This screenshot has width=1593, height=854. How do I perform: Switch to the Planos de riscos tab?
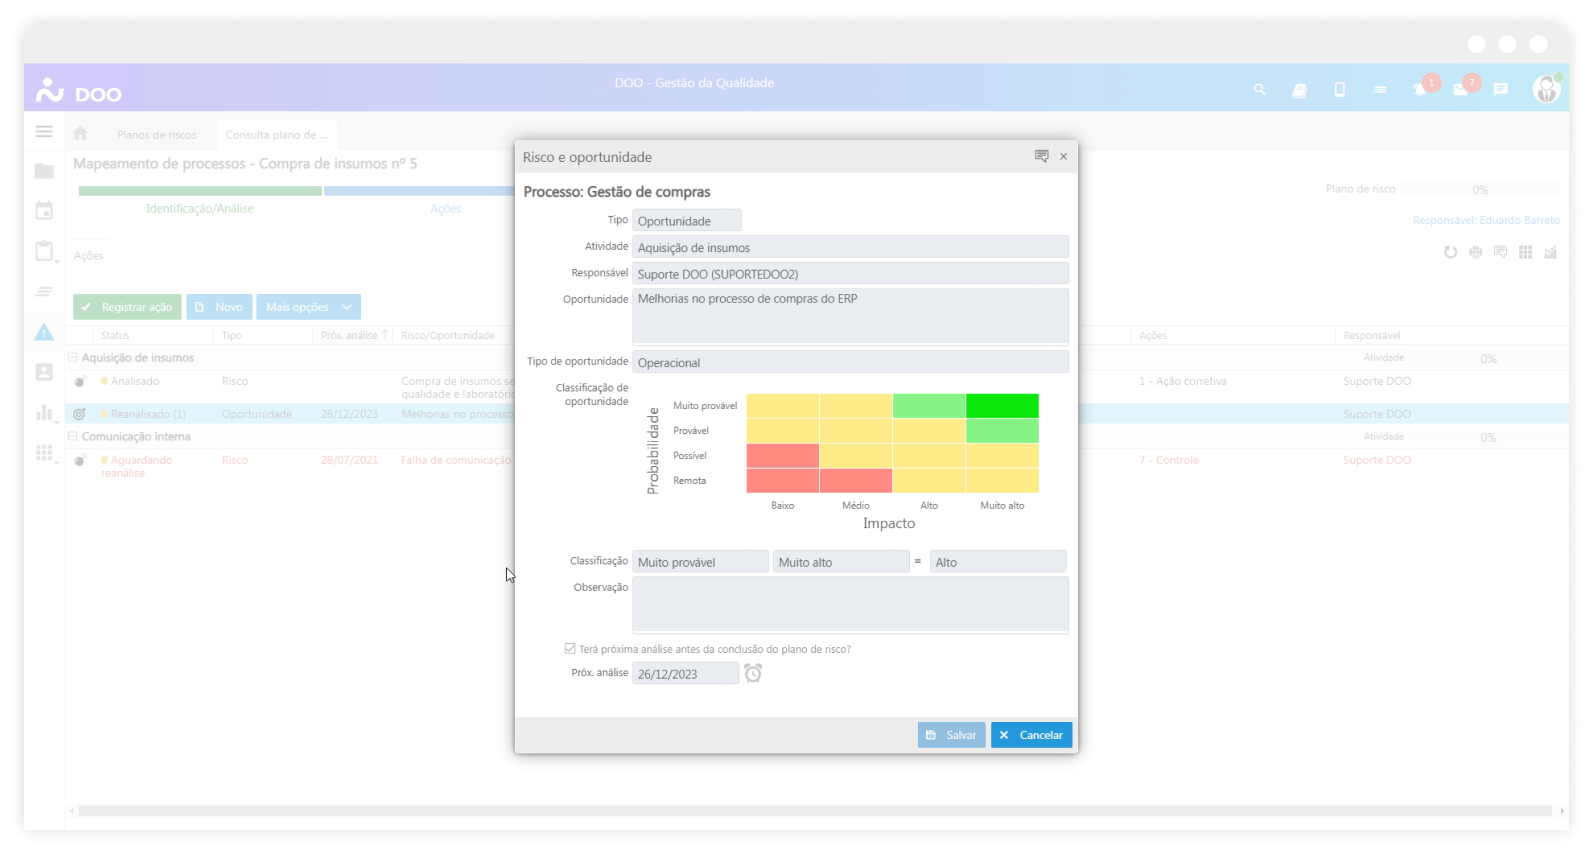tap(156, 134)
